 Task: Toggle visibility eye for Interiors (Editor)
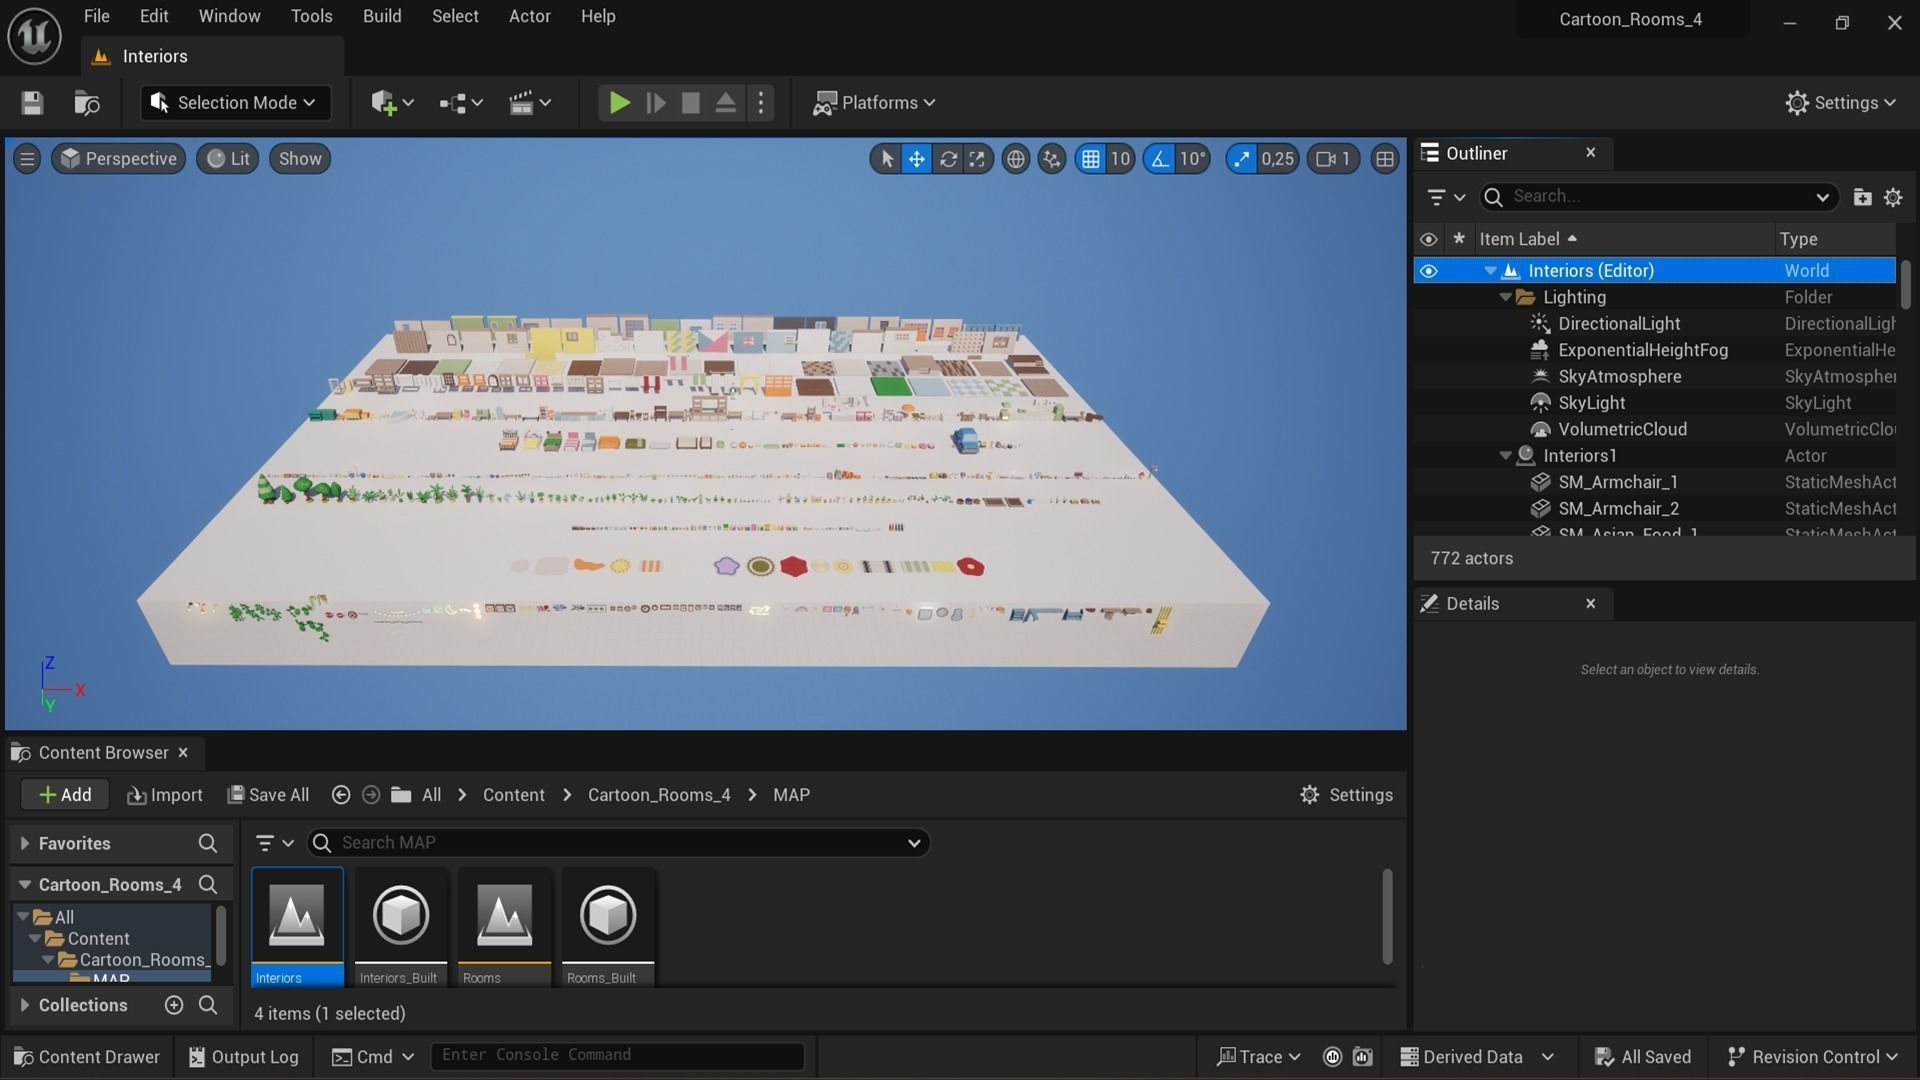[x=1428, y=271]
